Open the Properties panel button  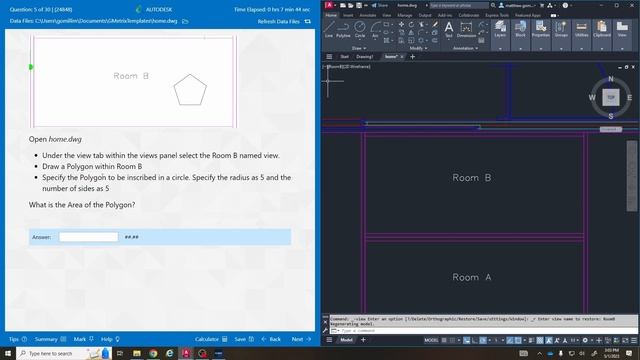541,29
